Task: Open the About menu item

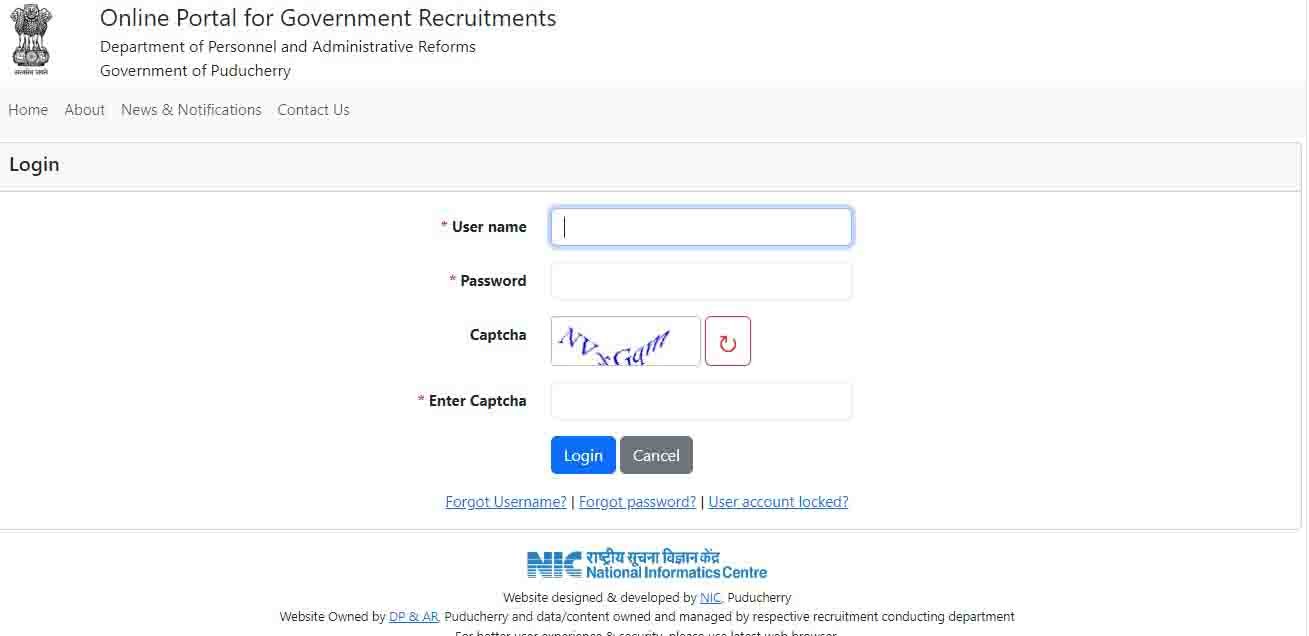Action: (85, 110)
